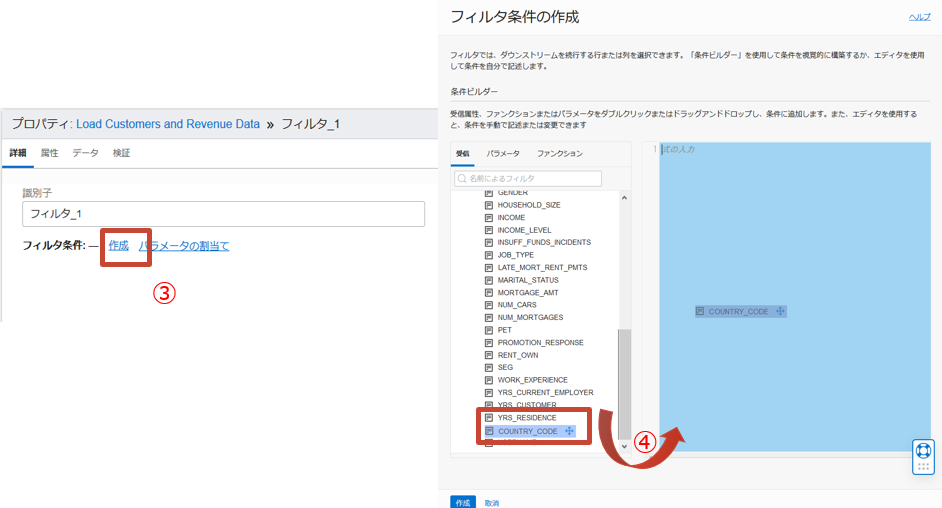Select RENT_OWN attribute
942x508 pixels.
518,355
